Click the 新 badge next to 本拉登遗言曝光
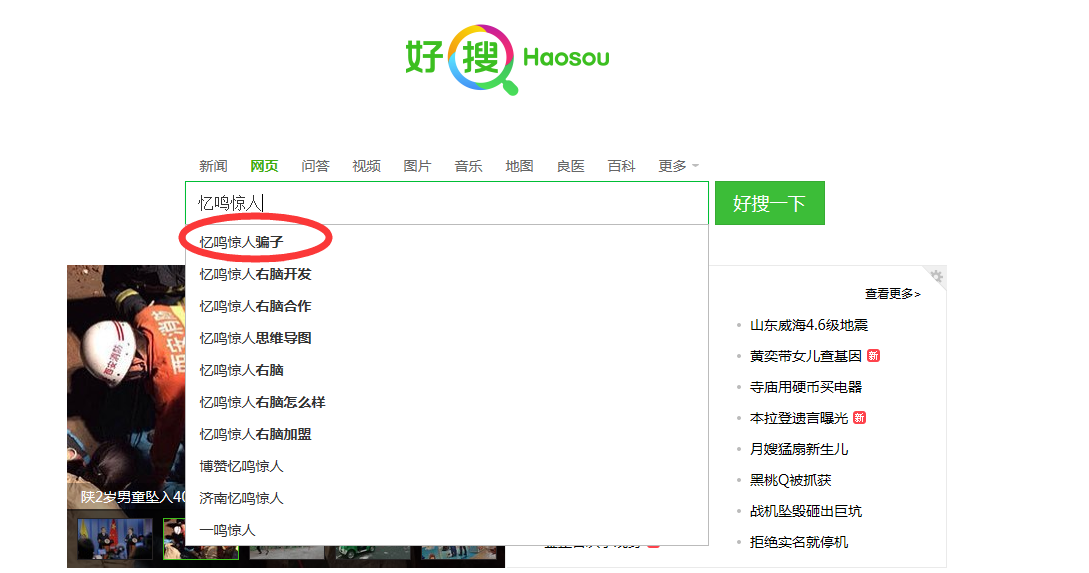 pyautogui.click(x=860, y=417)
